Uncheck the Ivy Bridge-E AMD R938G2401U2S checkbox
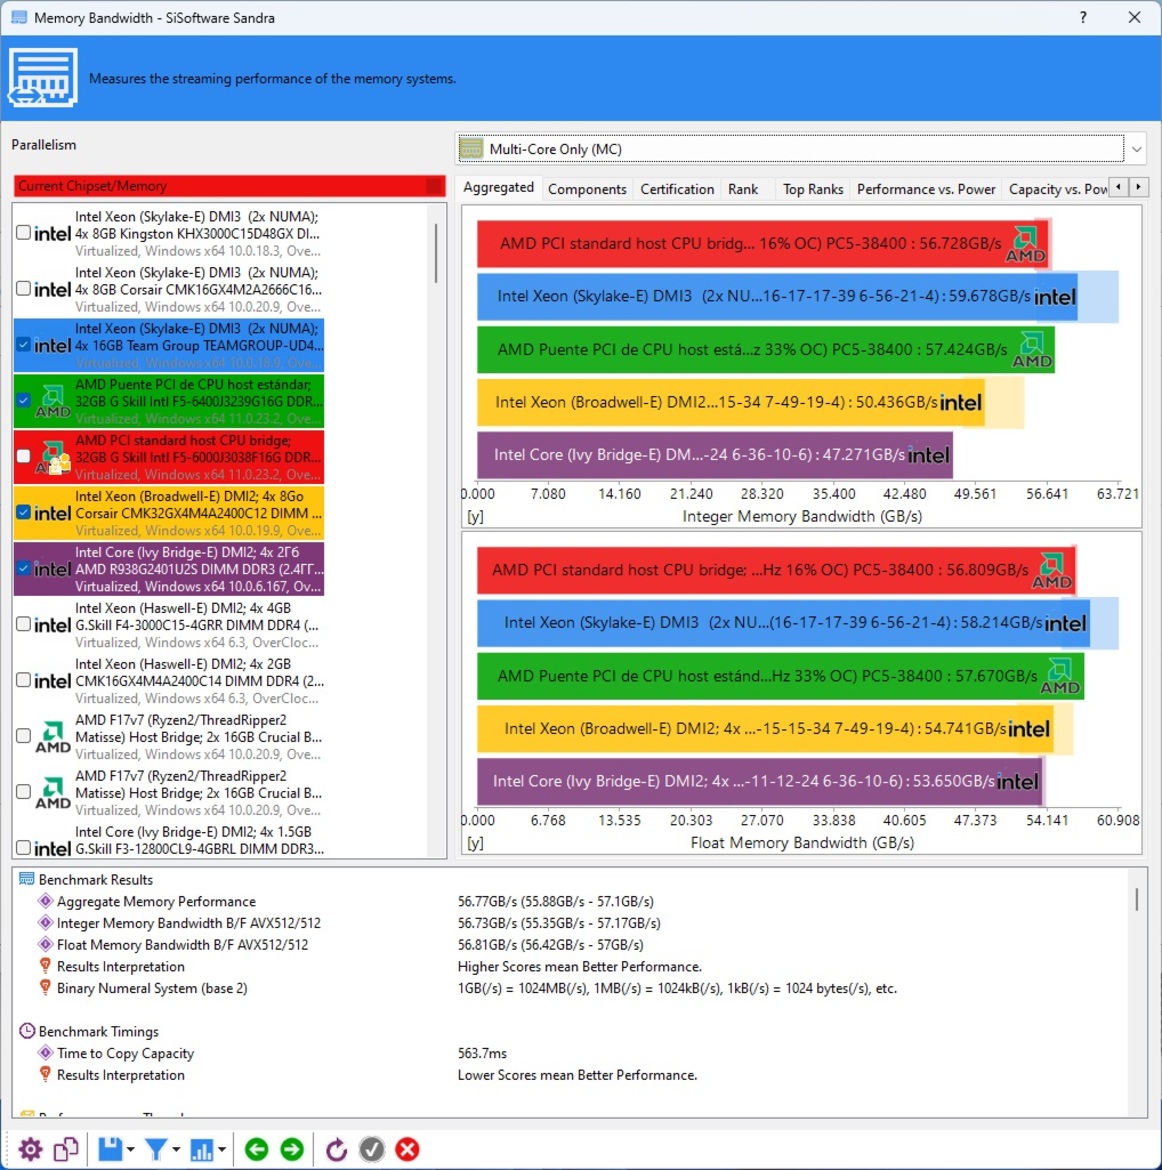Viewport: 1162px width, 1170px height. click(23, 569)
